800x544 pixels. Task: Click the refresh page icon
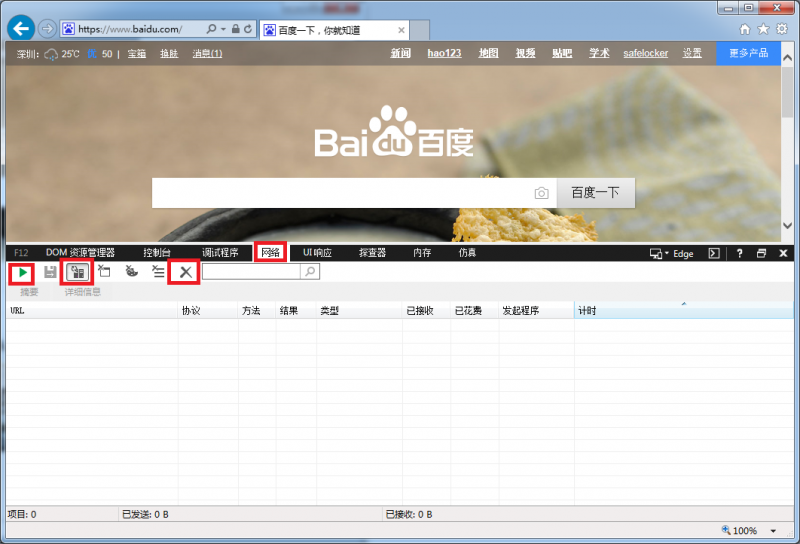[248, 29]
